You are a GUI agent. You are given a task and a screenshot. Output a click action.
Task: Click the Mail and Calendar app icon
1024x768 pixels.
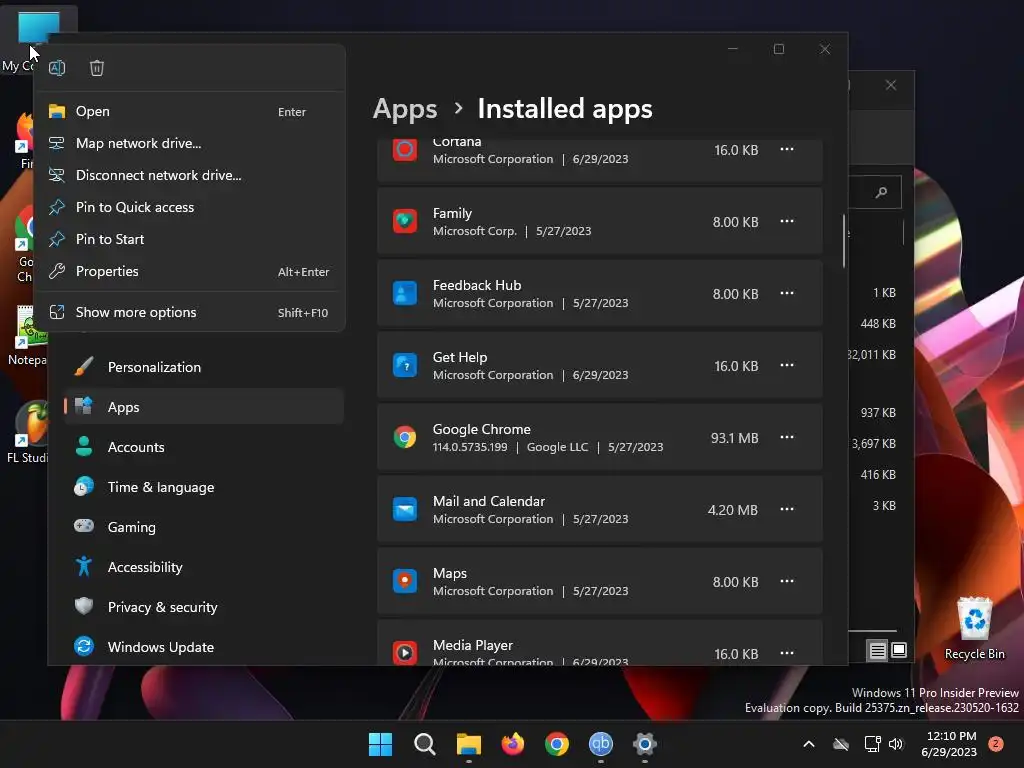pyautogui.click(x=405, y=509)
